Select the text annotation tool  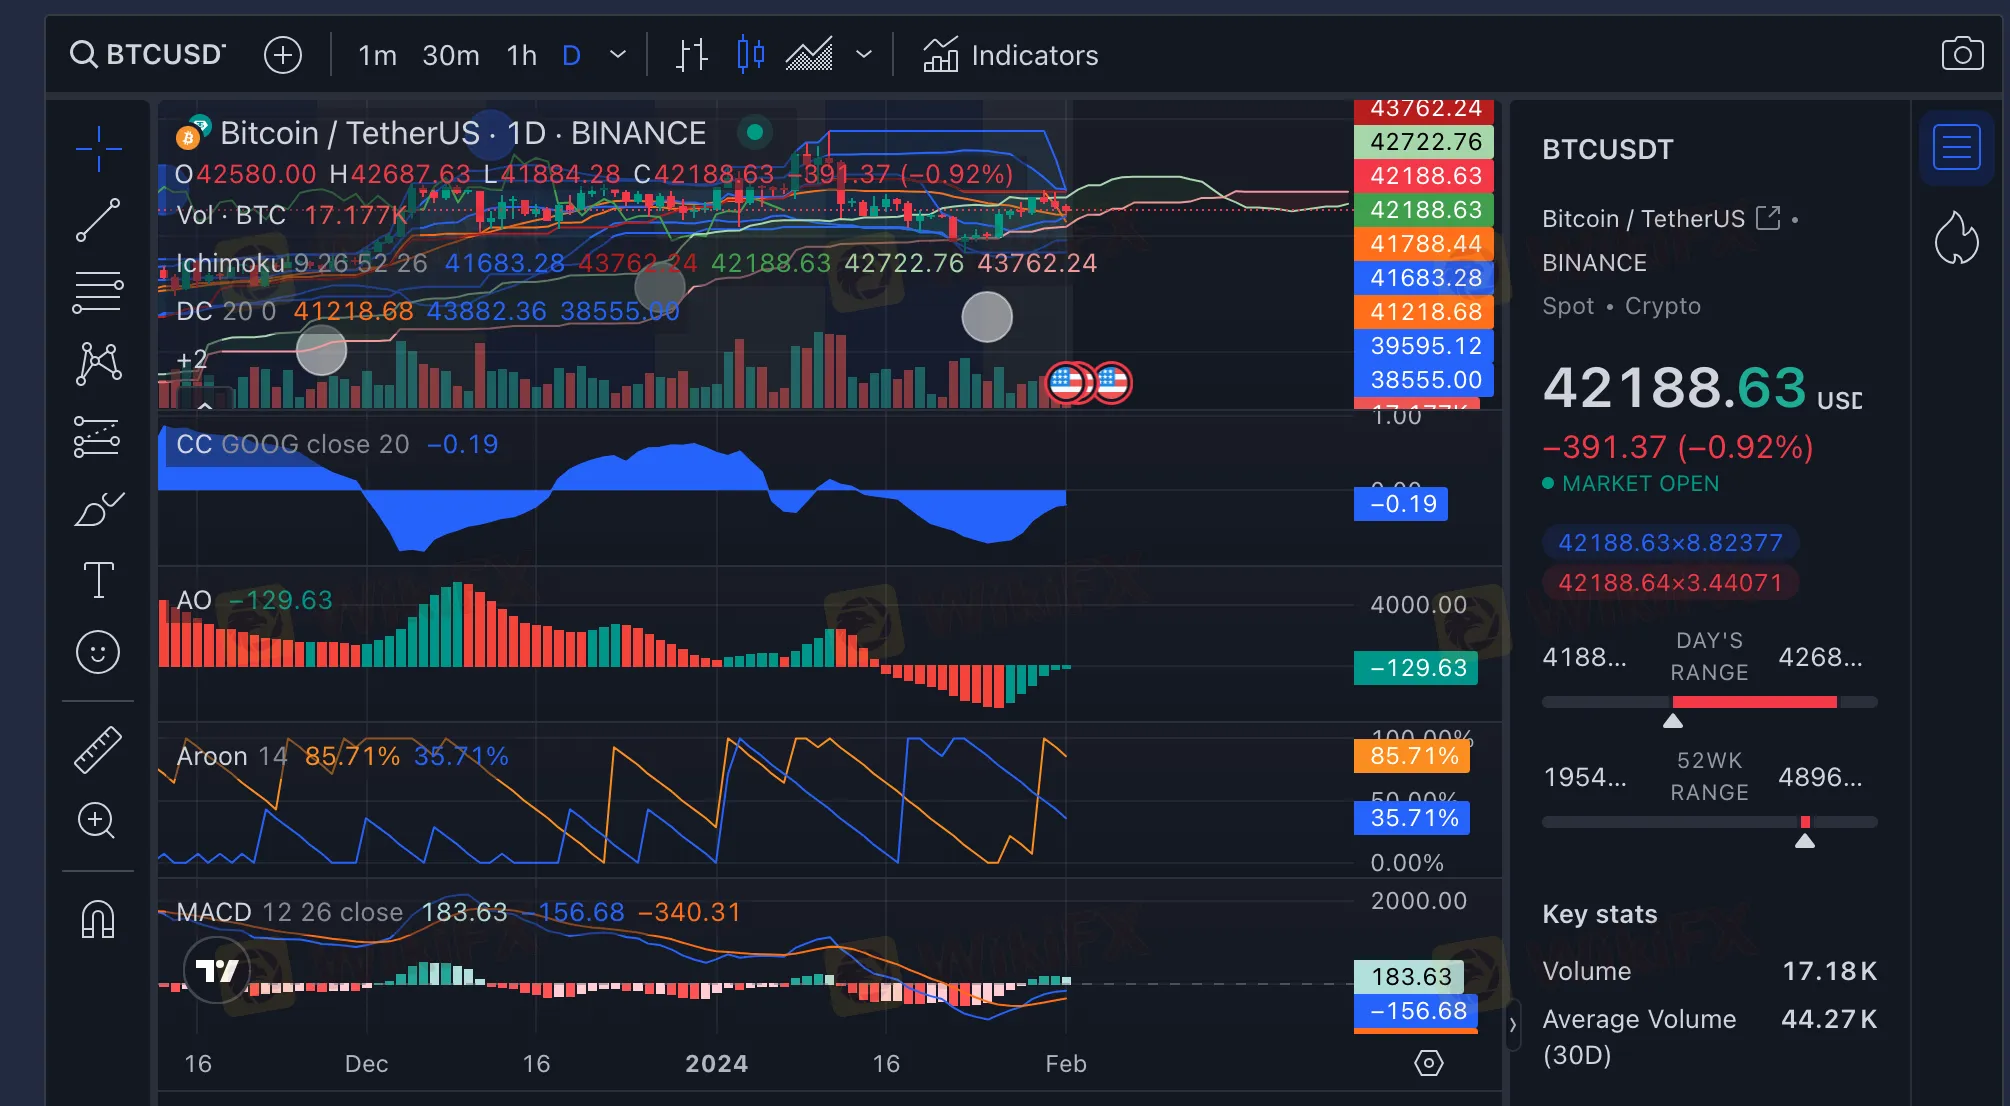coord(98,580)
